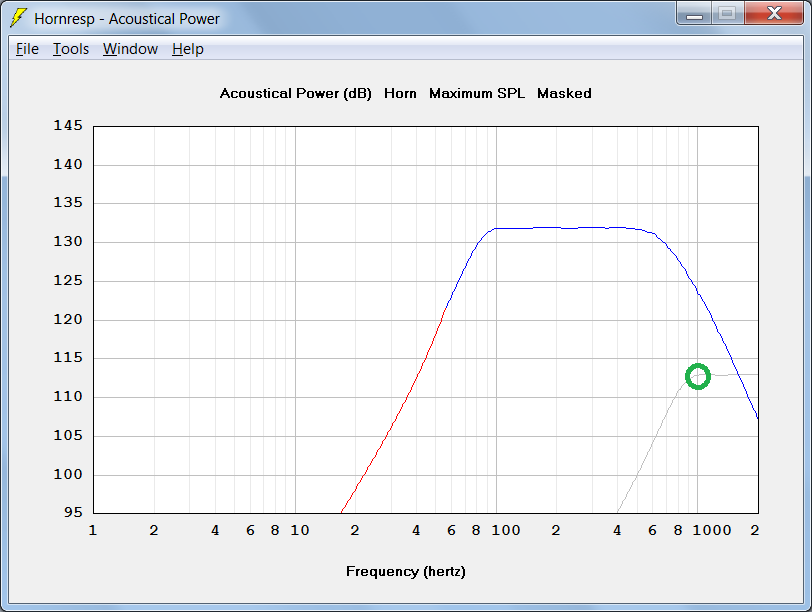Viewport: 812px width, 612px height.
Task: Open the Help menu
Action: pos(187,49)
